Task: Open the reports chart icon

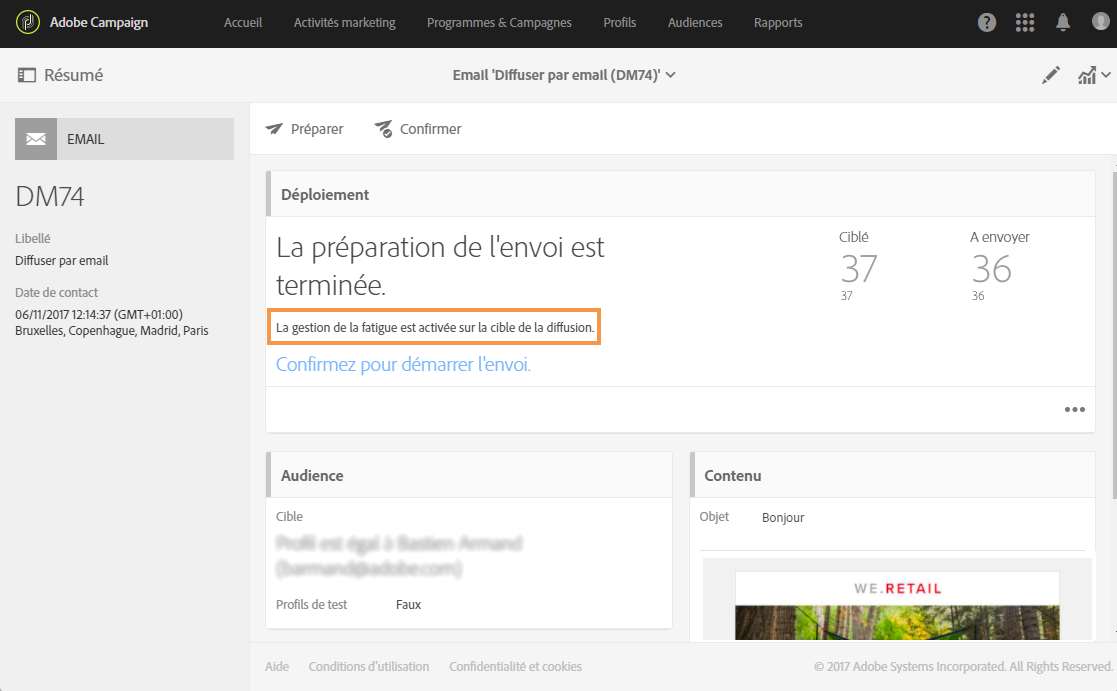Action: (x=1086, y=75)
